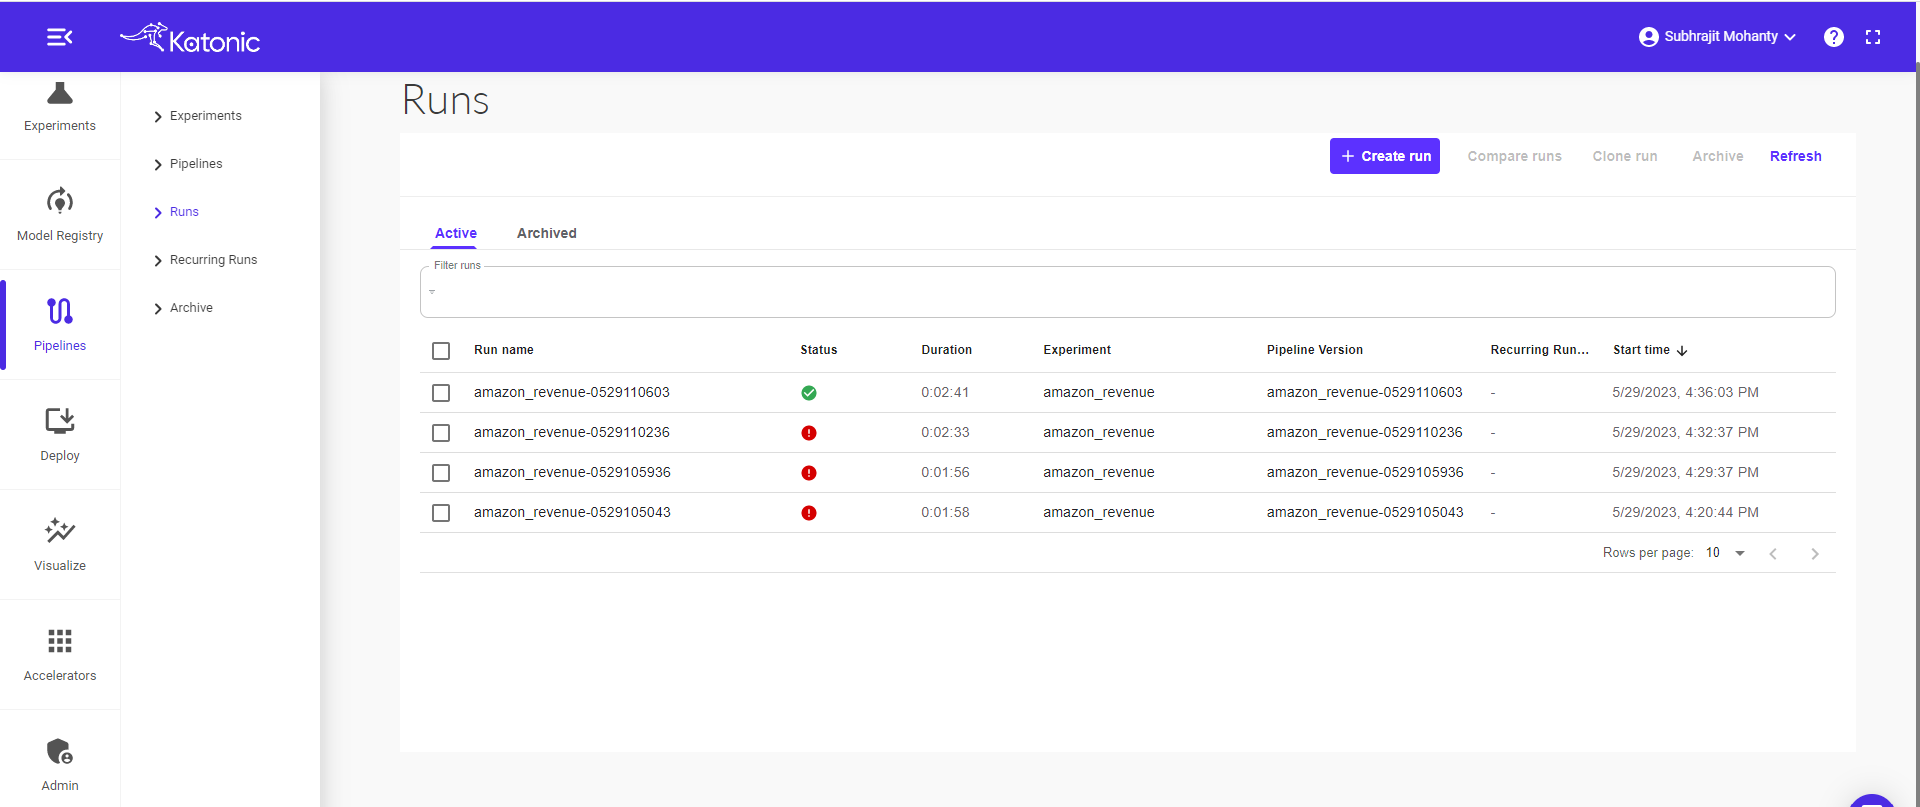Toggle fullscreen mode icon
This screenshot has width=1920, height=807.
tap(1873, 37)
